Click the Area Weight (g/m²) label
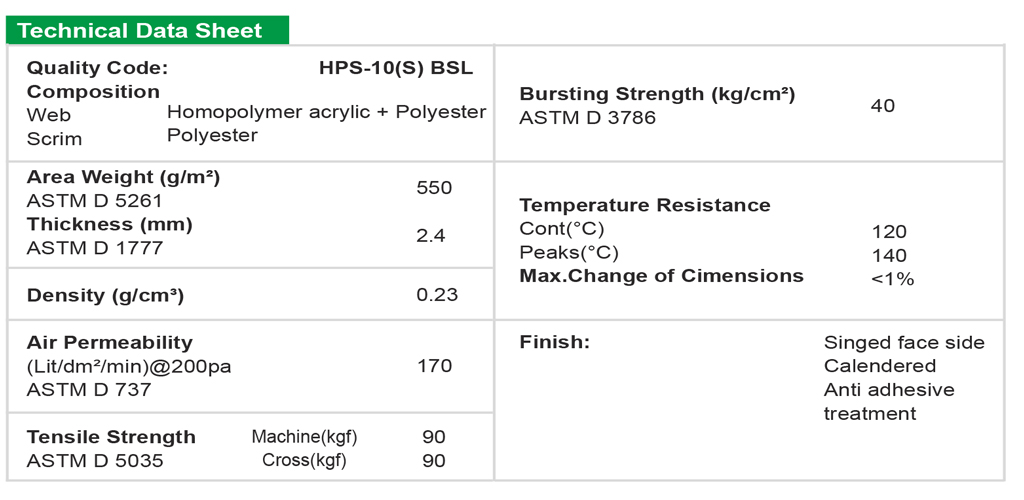 coord(123,177)
